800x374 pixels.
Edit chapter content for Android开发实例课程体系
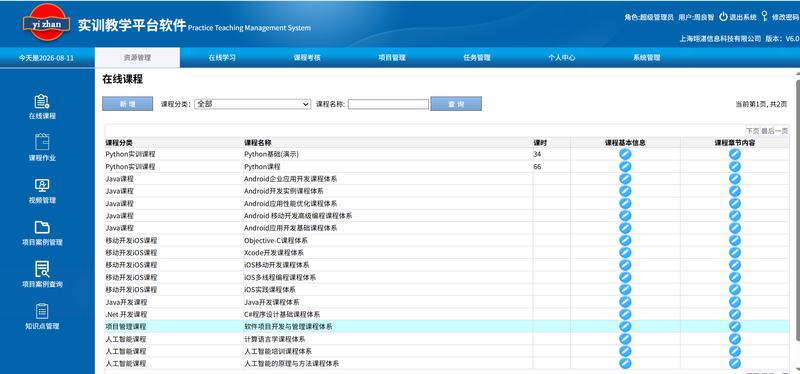point(735,191)
